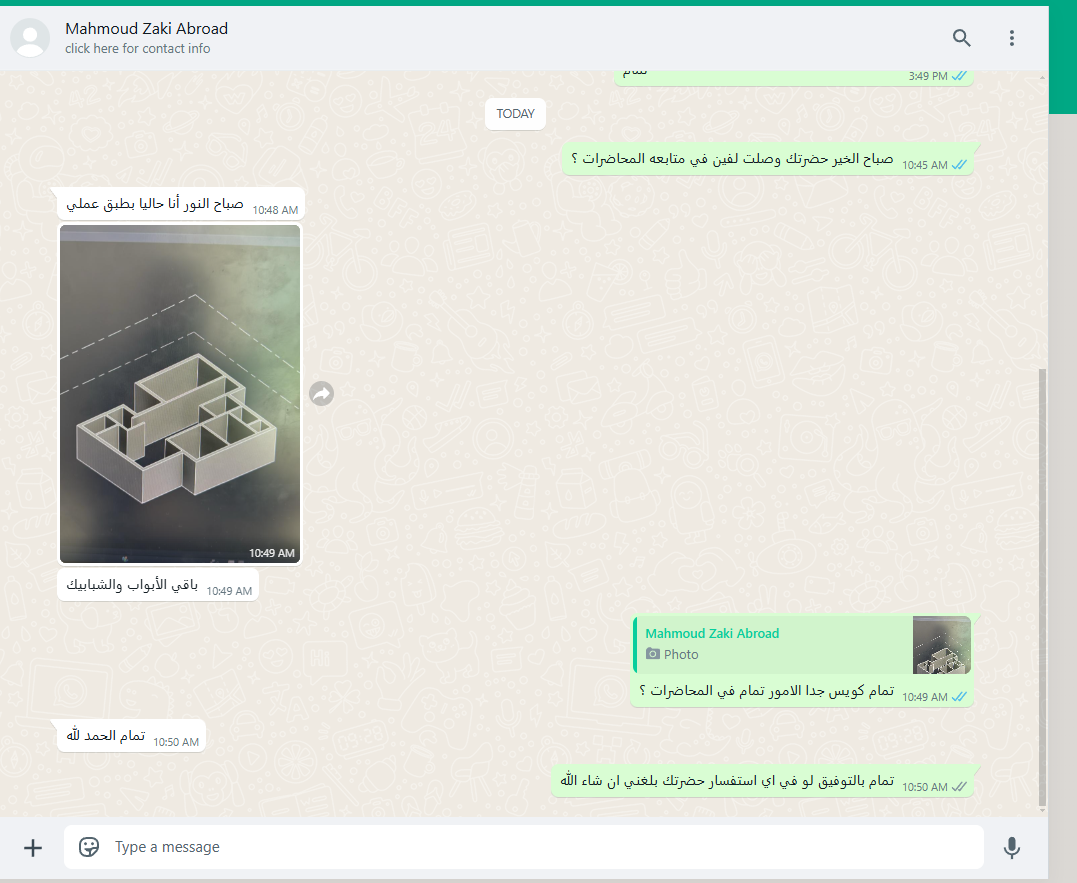
Task: Click camera icon in the quoted Photo reply
Action: click(653, 654)
